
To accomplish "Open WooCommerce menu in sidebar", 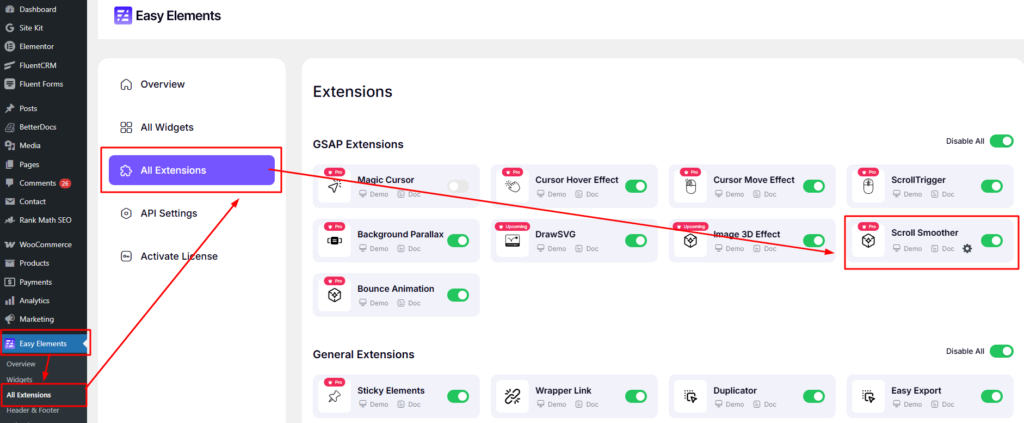I will (x=45, y=244).
